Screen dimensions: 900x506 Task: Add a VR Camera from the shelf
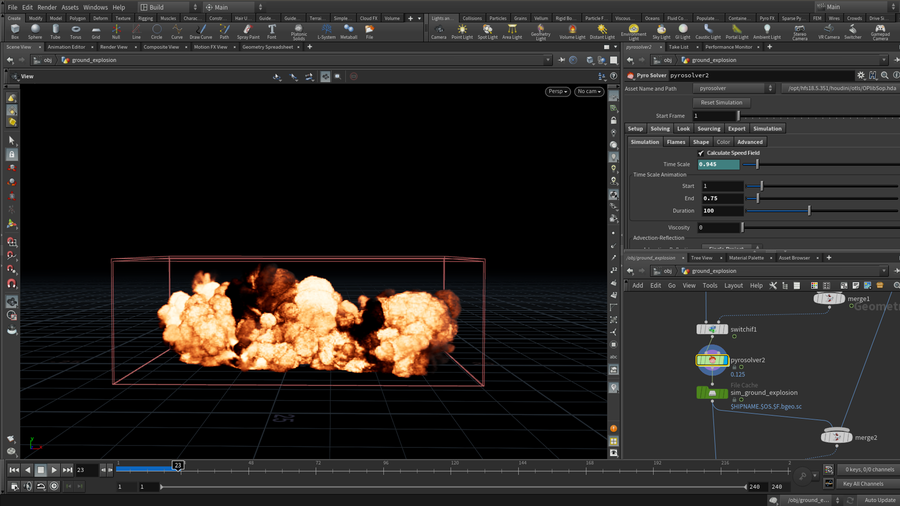click(828, 31)
